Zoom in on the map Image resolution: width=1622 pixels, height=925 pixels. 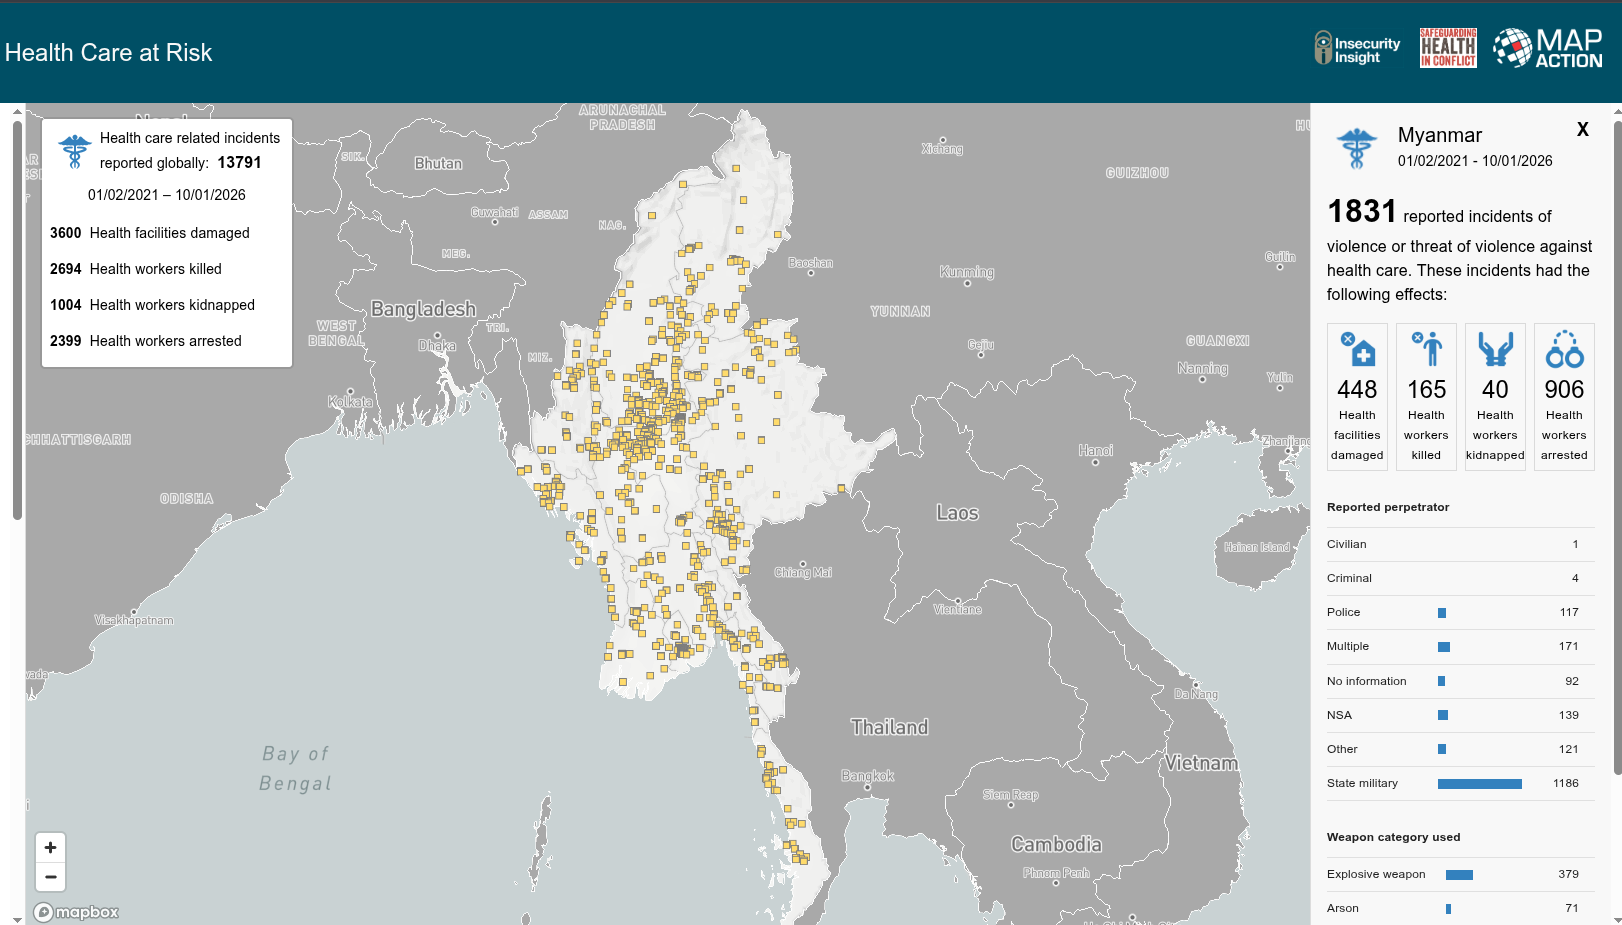point(51,847)
